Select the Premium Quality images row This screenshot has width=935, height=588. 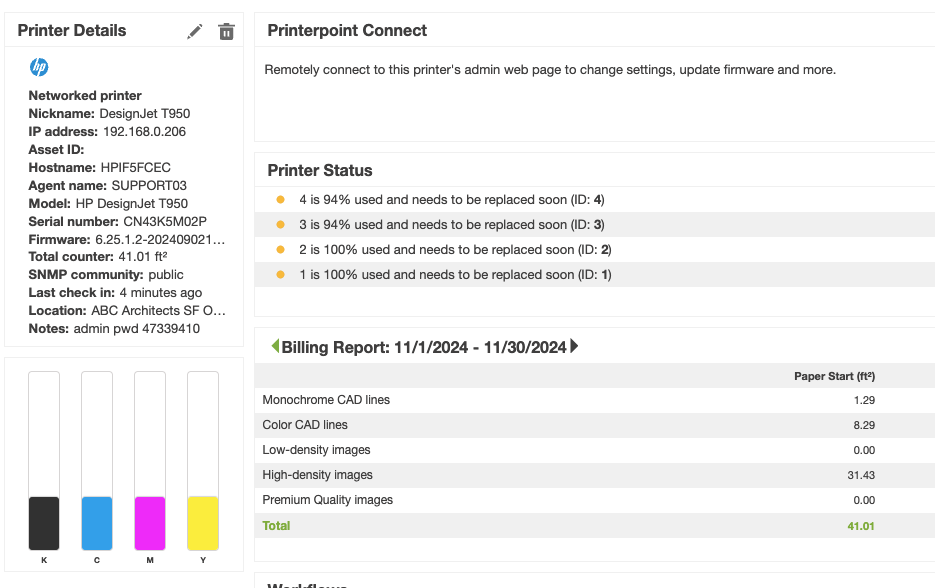595,500
